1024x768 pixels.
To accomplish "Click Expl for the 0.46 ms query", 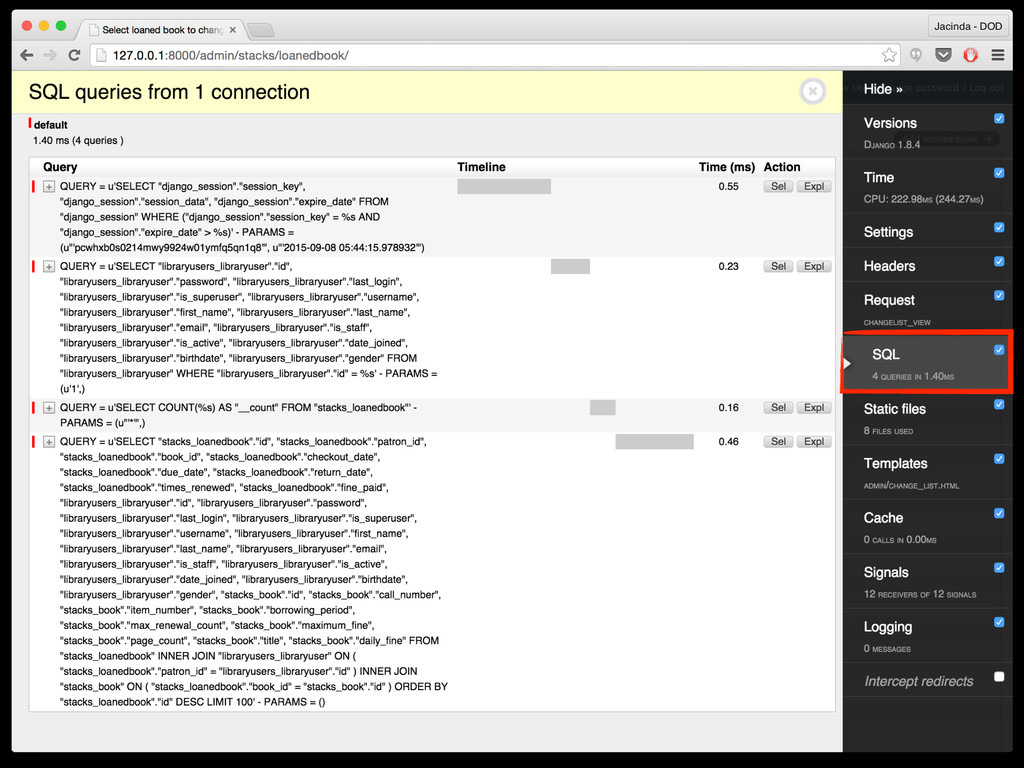I will [814, 441].
